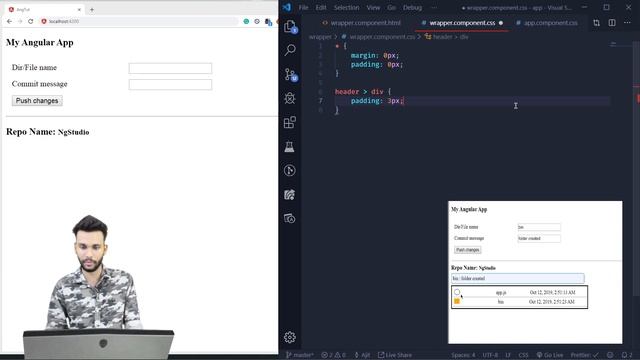Open the activity bar icon above the settings gear
640x360 pixels.
point(290,218)
